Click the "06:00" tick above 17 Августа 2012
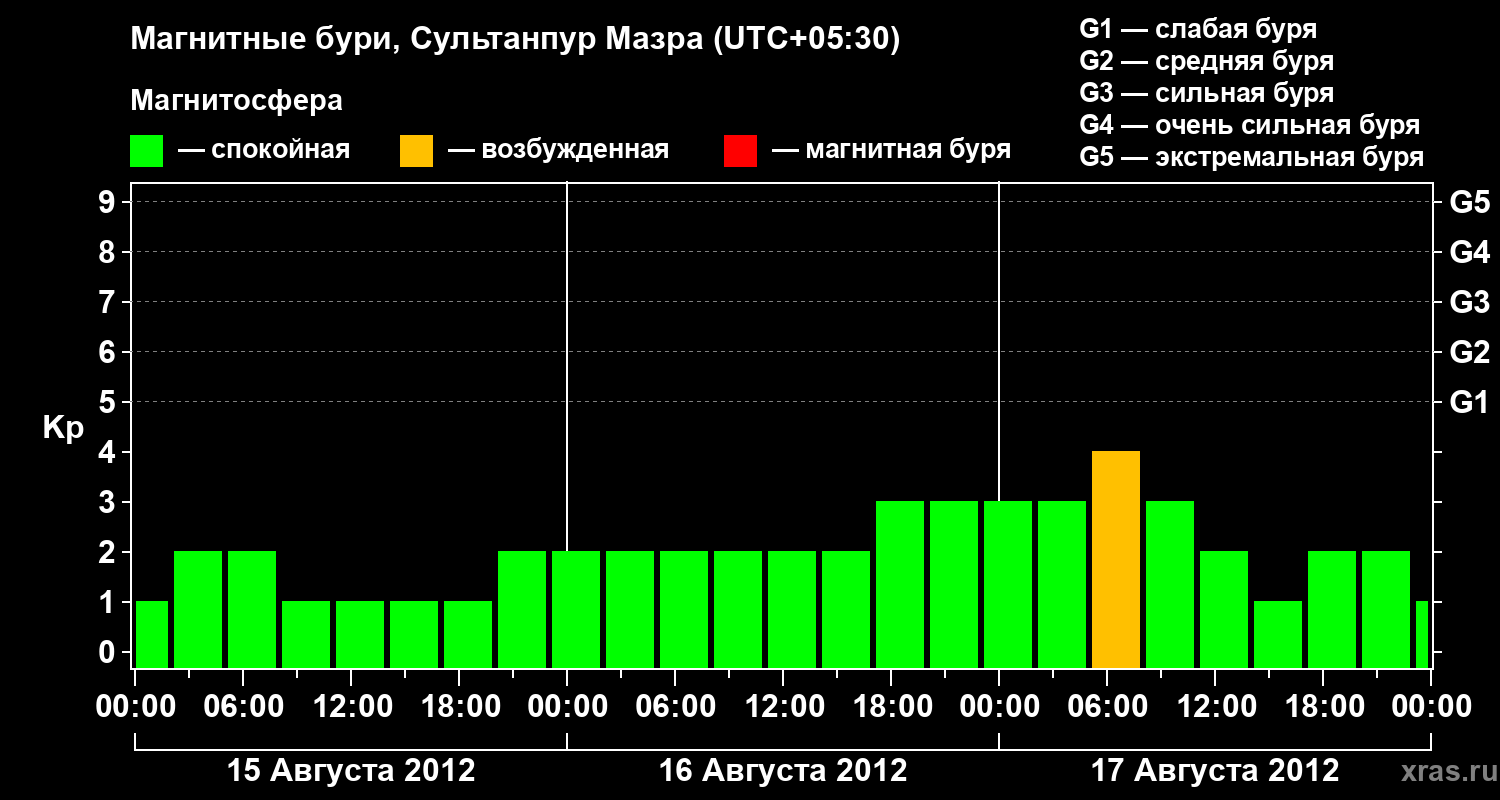The height and width of the screenshot is (800, 1500). tap(1108, 707)
